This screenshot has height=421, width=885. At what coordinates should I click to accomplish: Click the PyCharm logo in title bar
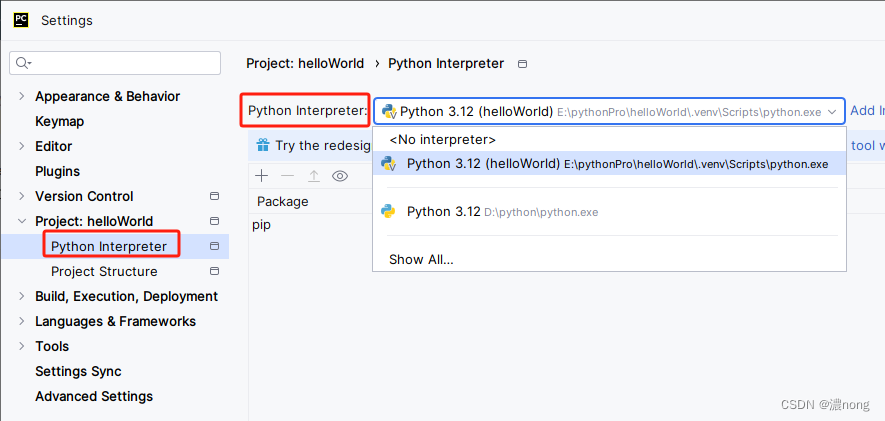21,20
